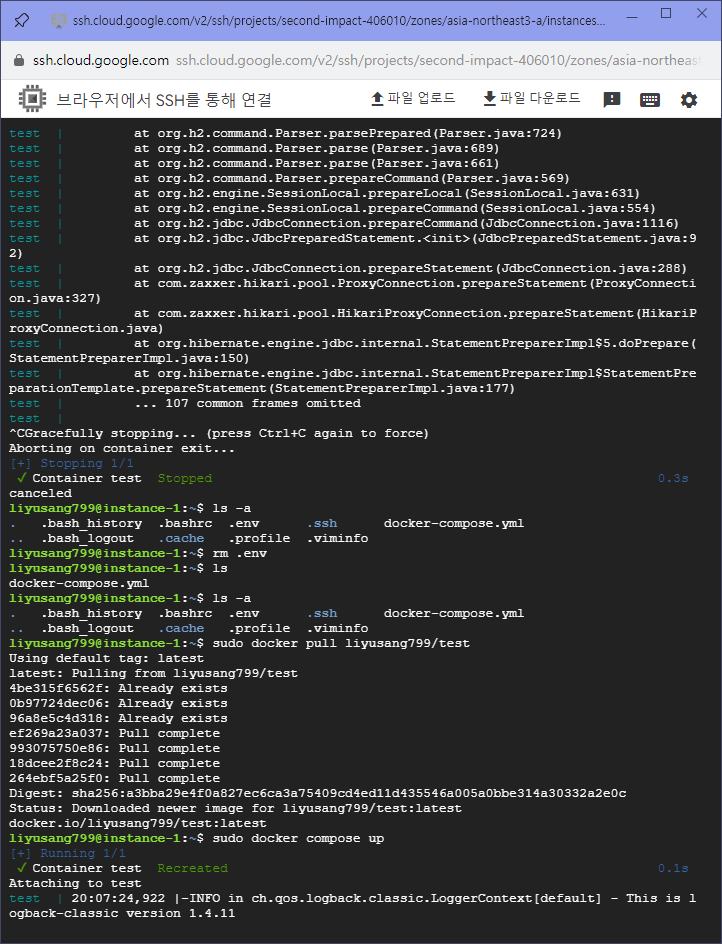The image size is (722, 944).
Task: Maximize the SSH browser window
Action: (x=666, y=13)
